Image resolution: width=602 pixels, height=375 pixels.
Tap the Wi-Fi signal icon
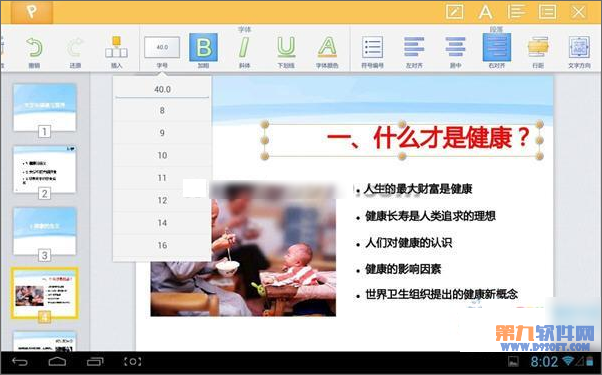(568, 361)
